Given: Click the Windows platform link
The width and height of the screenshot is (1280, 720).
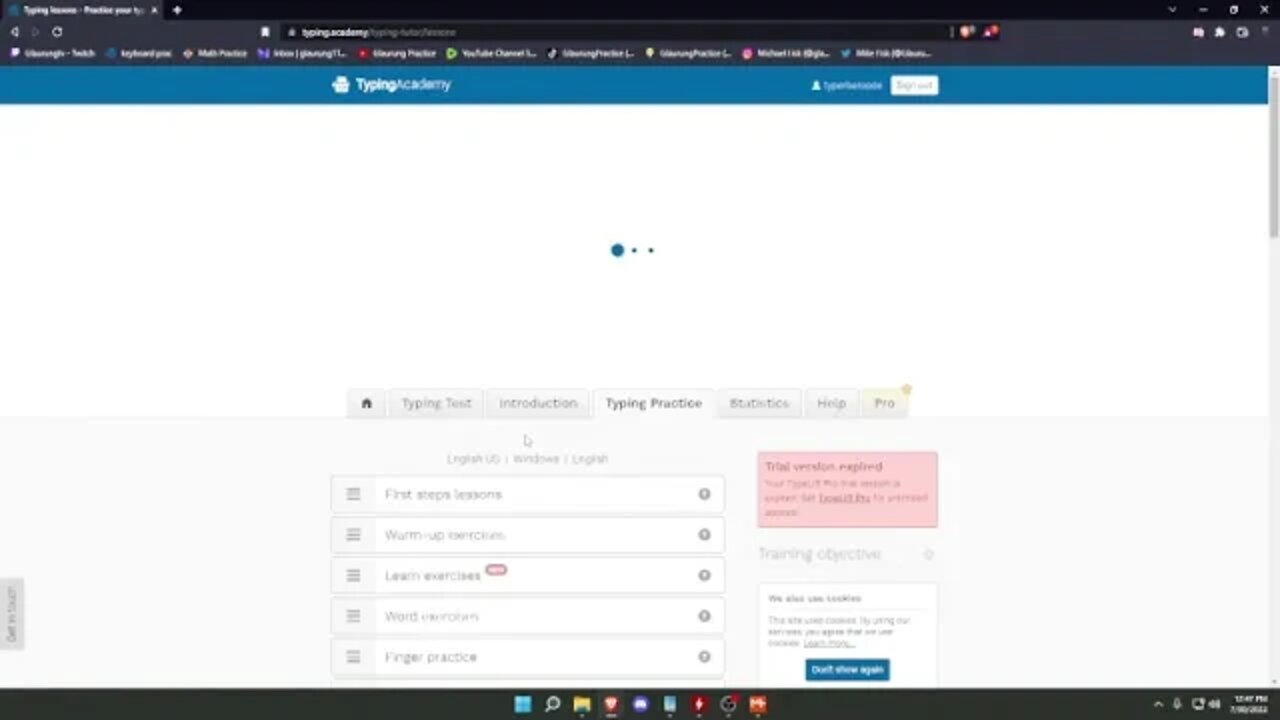Looking at the screenshot, I should click(536, 458).
